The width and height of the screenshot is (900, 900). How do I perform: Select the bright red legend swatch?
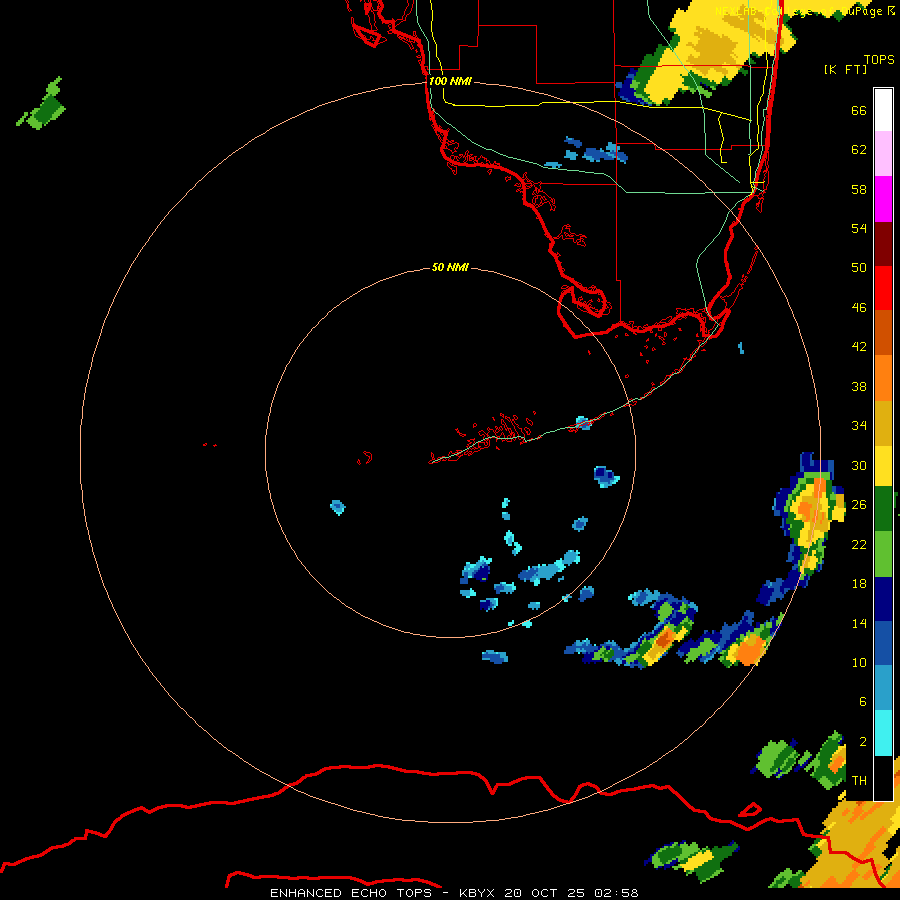click(x=883, y=288)
